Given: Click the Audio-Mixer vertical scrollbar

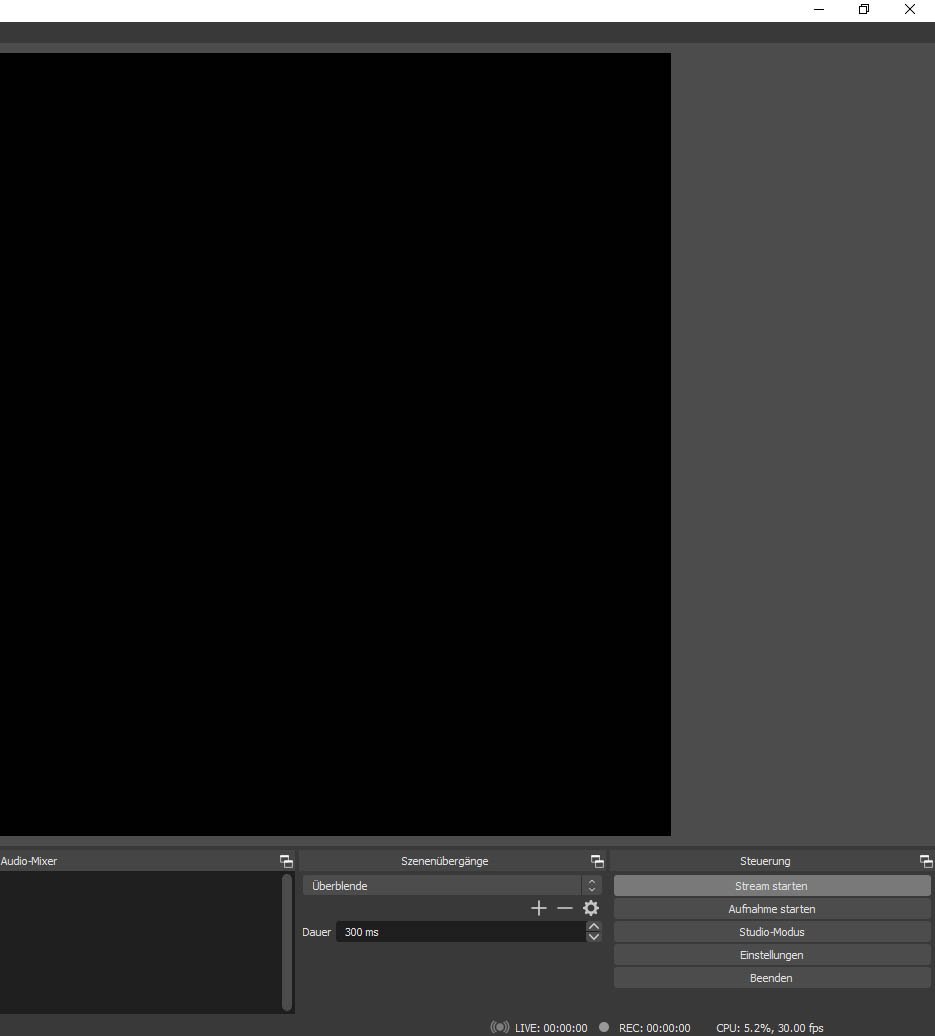Looking at the screenshot, I should point(287,942).
